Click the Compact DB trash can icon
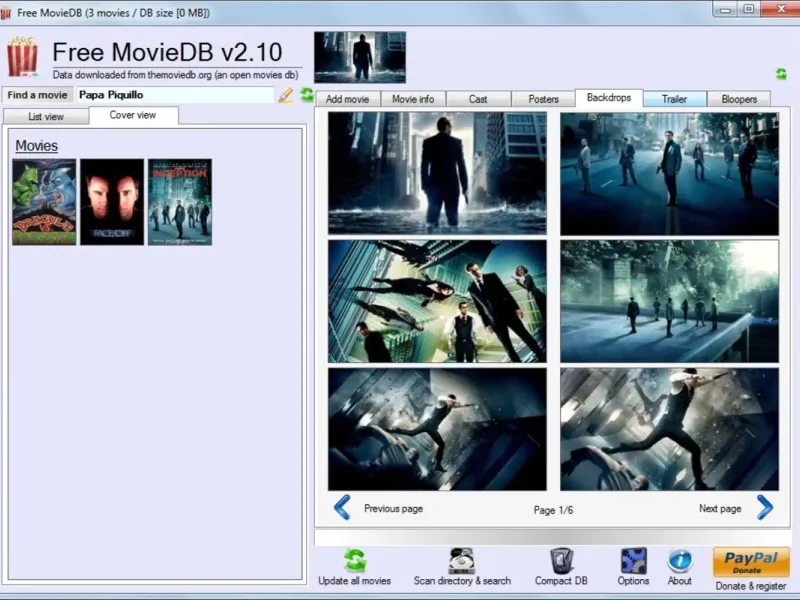Viewport: 800px width, 600px height. point(561,561)
